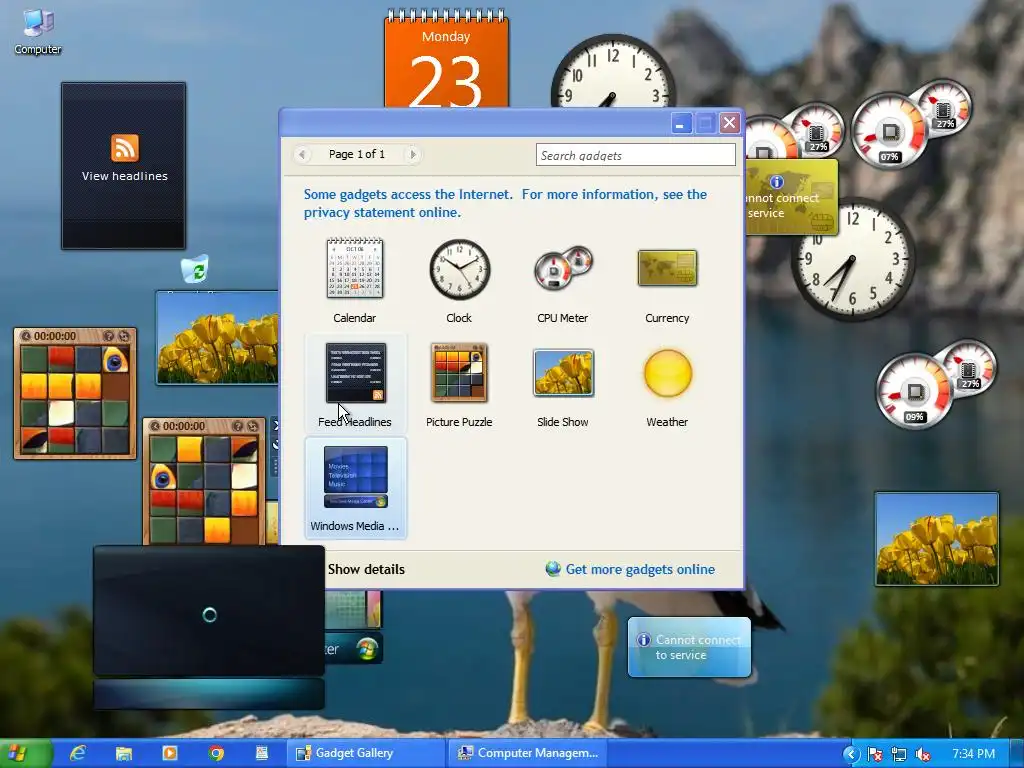
Task: Select the Weather gadget in Gadget Gallery
Action: point(667,384)
